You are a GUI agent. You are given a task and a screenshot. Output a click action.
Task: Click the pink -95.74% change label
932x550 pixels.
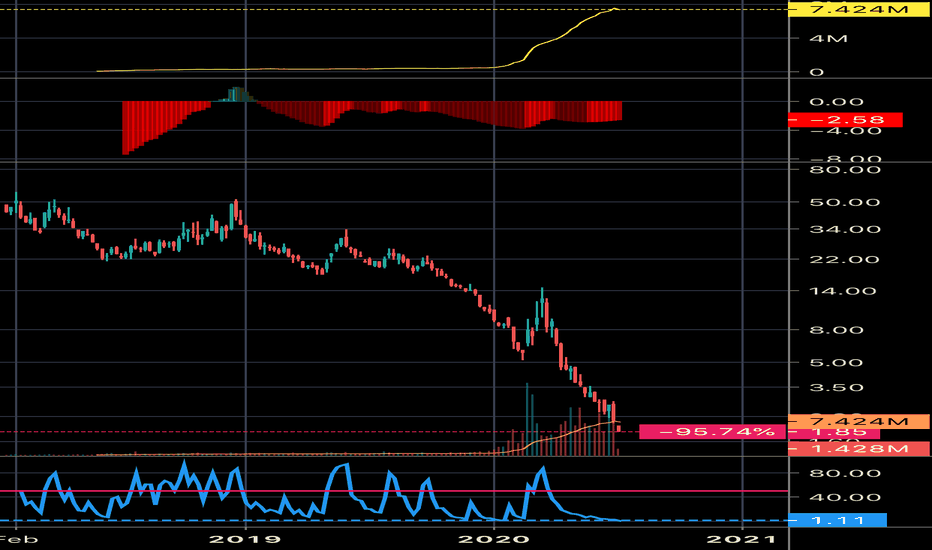713,432
